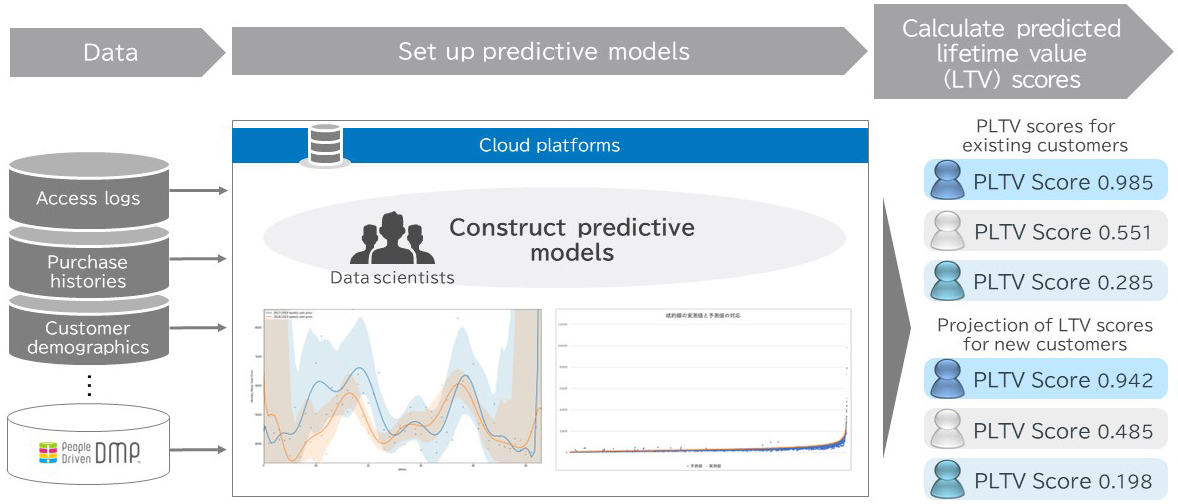1178x504 pixels.
Task: Open the weekly sales line chart thumbnail
Action: pos(402,388)
